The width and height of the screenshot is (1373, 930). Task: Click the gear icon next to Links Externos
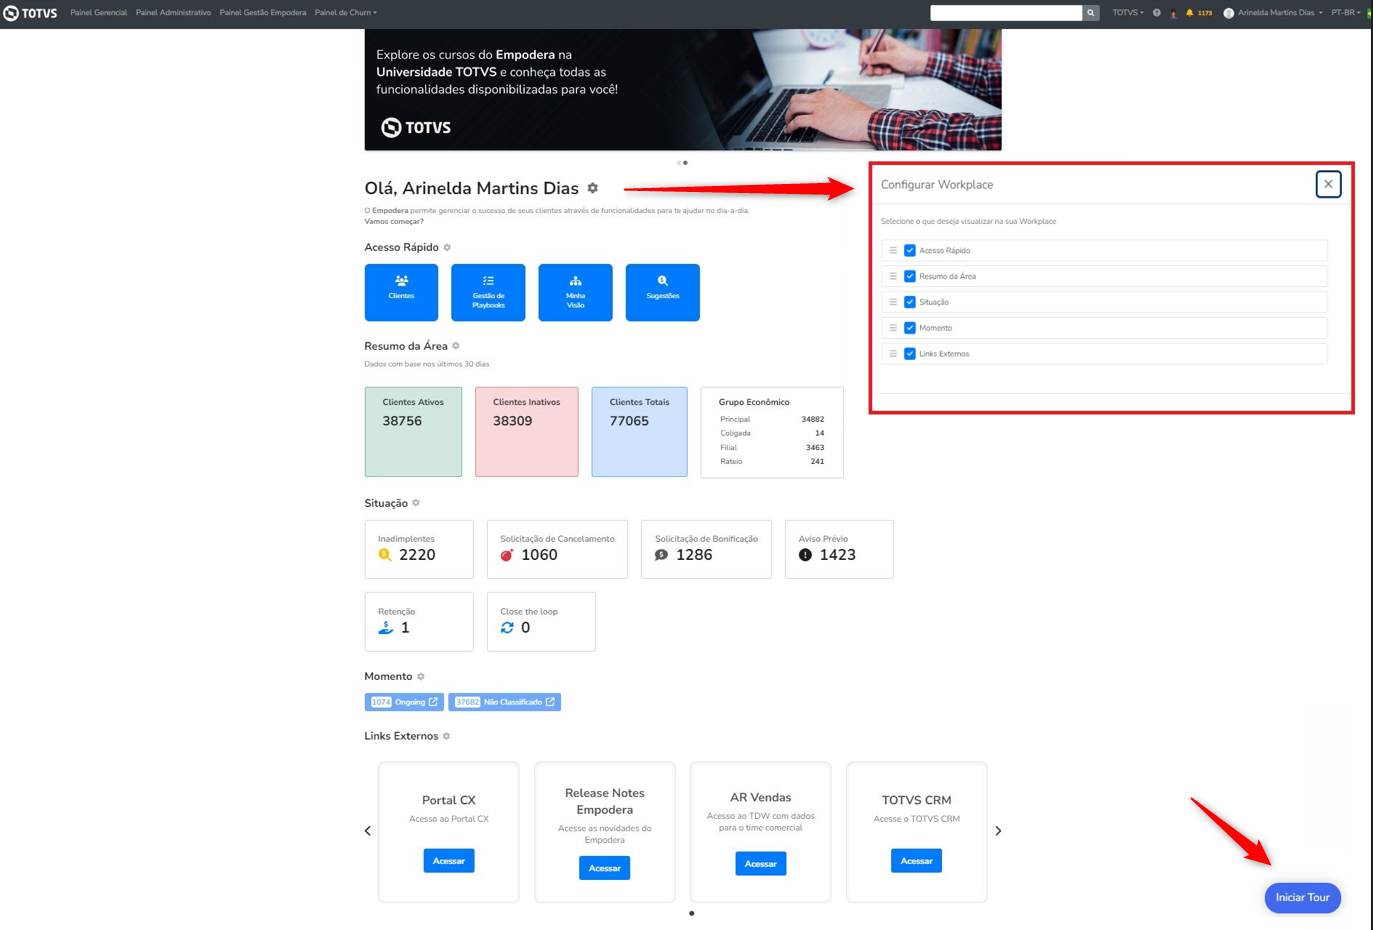tap(447, 736)
